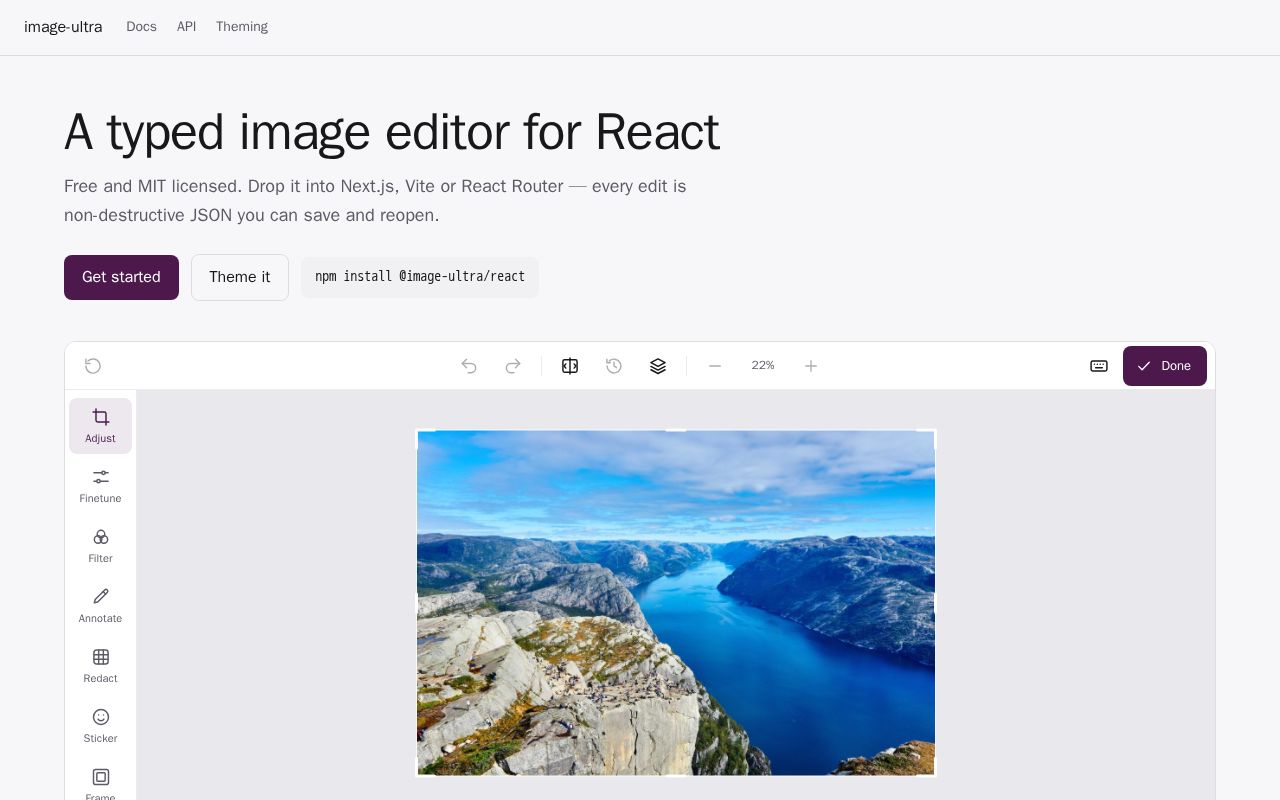Open zoom level 22% menu

(x=763, y=366)
